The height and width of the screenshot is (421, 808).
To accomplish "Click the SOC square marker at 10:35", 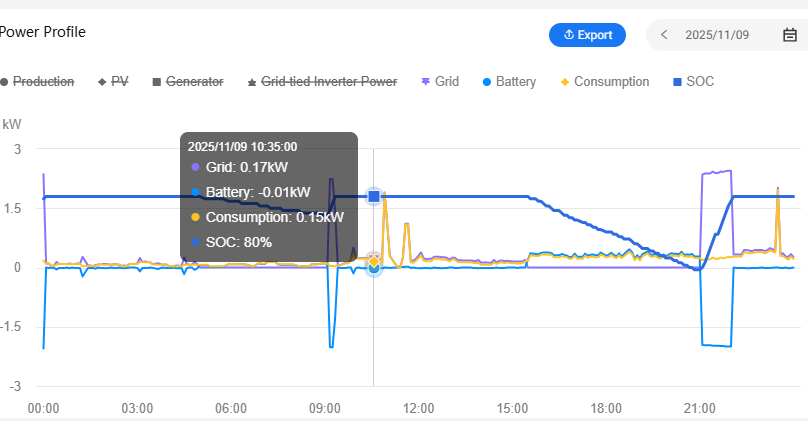I will [x=374, y=196].
